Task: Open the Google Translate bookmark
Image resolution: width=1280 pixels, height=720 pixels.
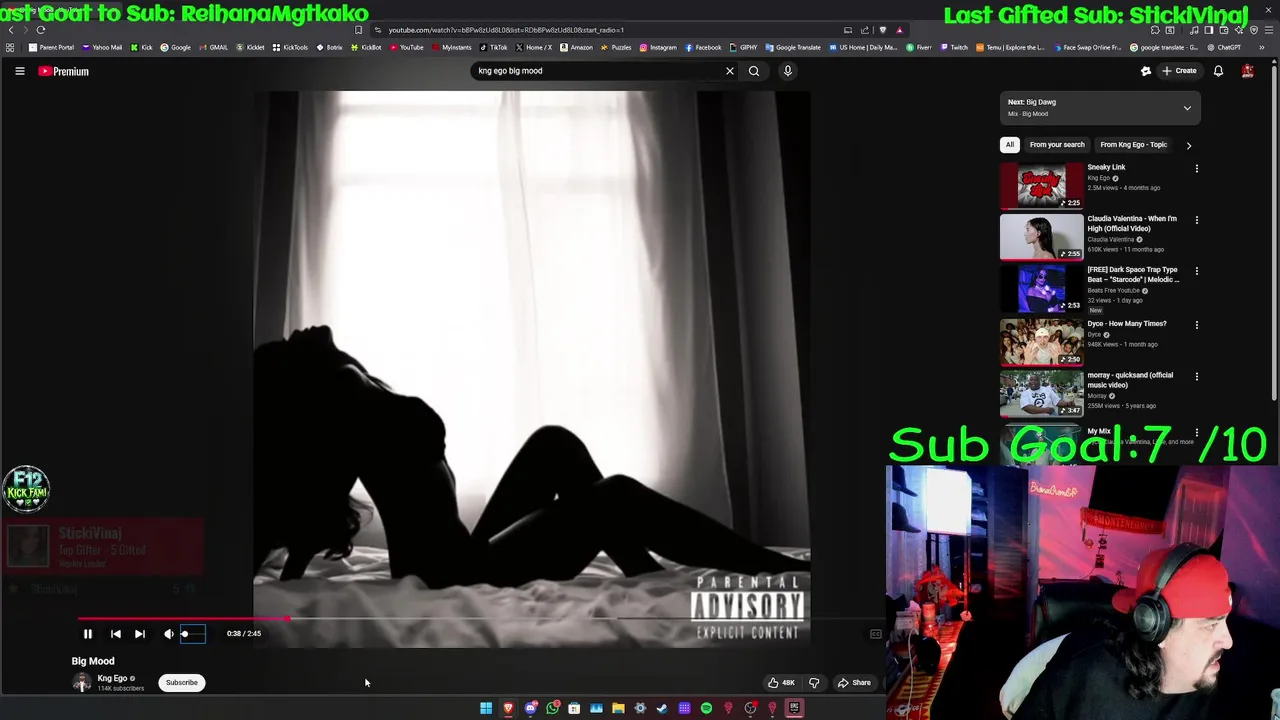Action: [793, 47]
